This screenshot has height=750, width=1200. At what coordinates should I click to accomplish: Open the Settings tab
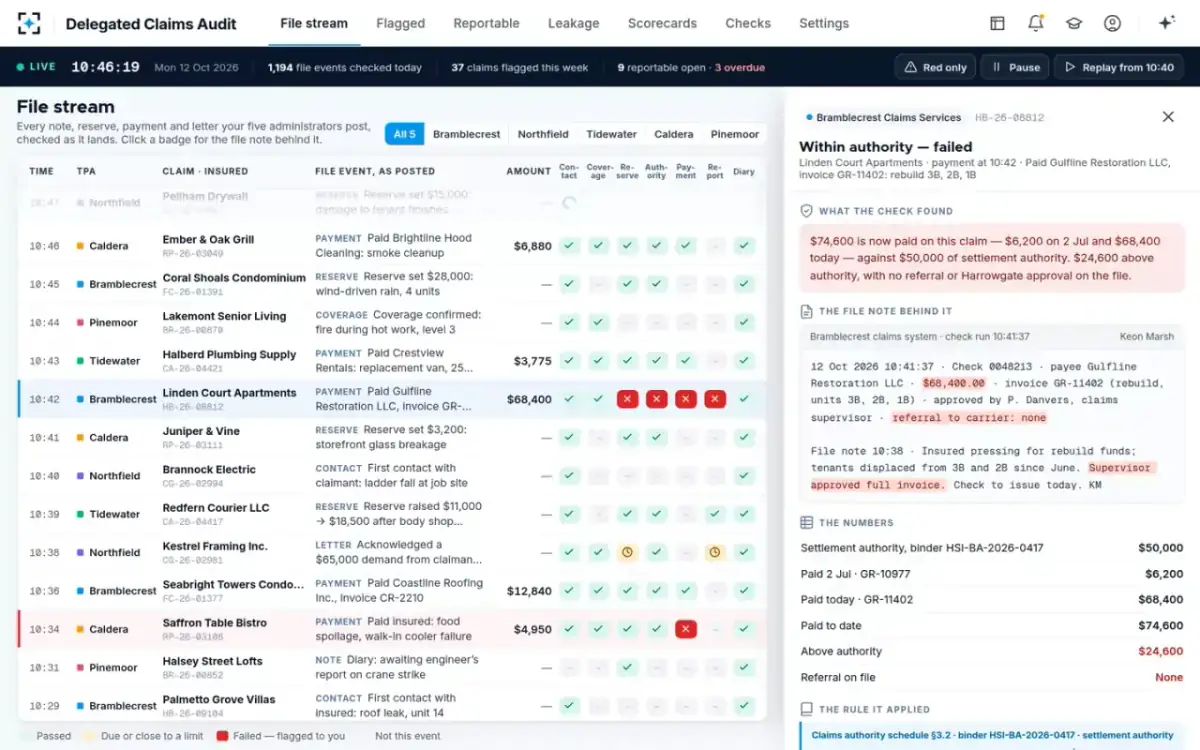pyautogui.click(x=824, y=23)
